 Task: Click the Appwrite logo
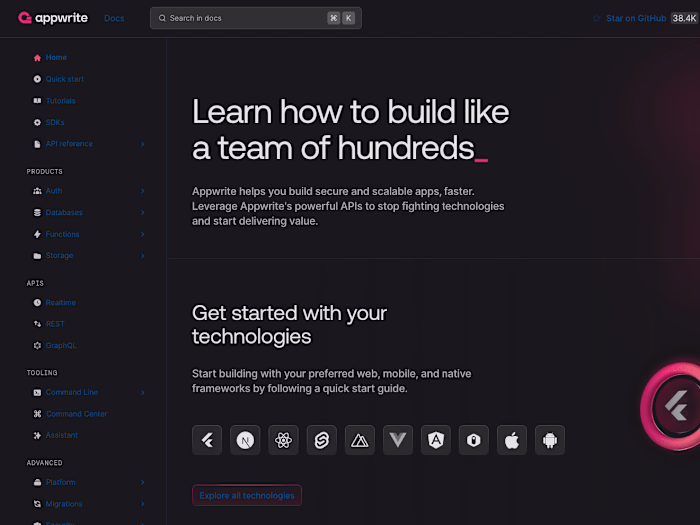(x=53, y=18)
